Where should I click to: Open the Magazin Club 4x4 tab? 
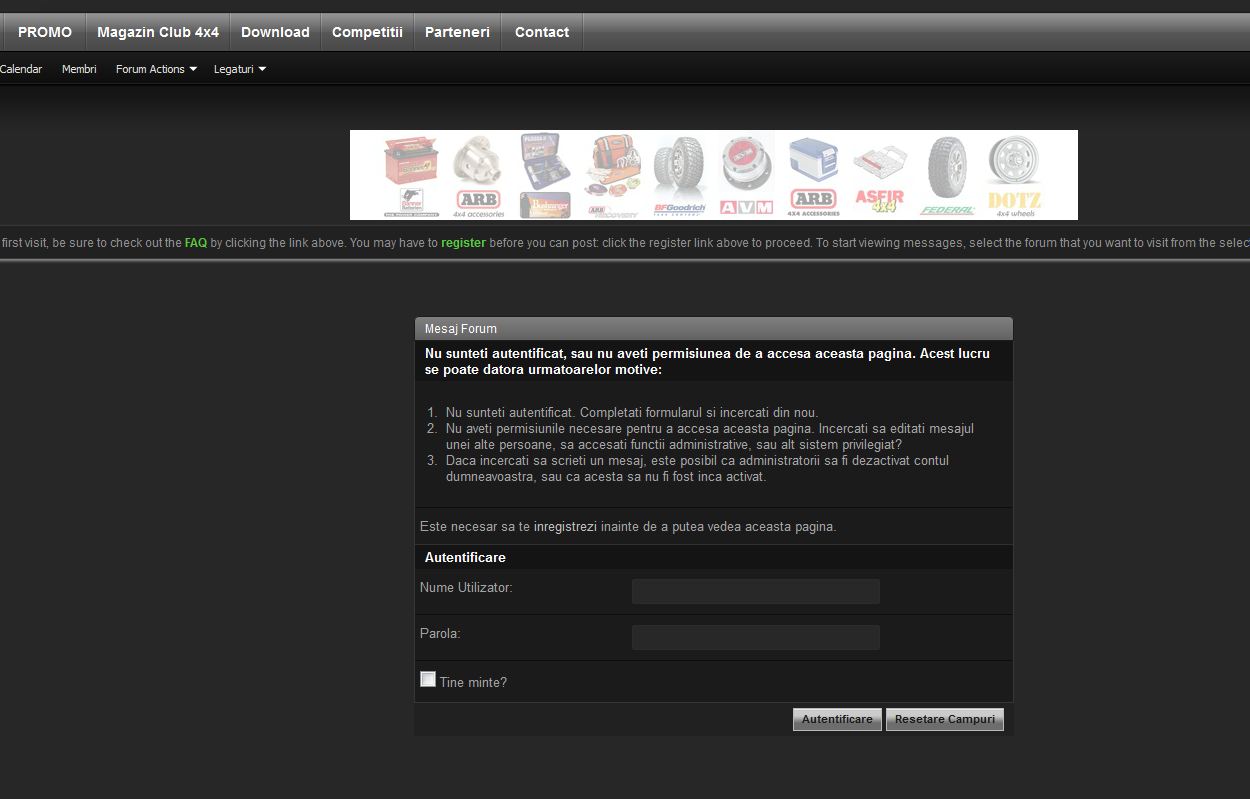pyautogui.click(x=158, y=32)
